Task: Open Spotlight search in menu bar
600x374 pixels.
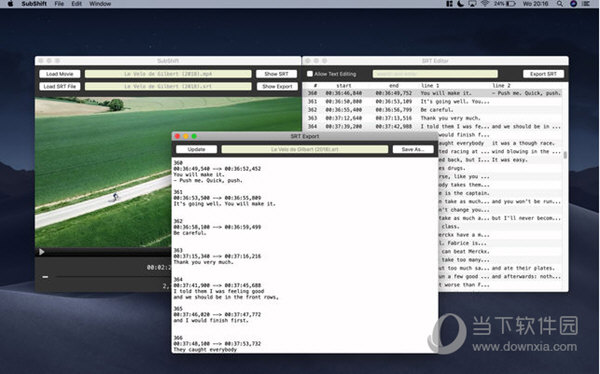Action: [x=560, y=4]
